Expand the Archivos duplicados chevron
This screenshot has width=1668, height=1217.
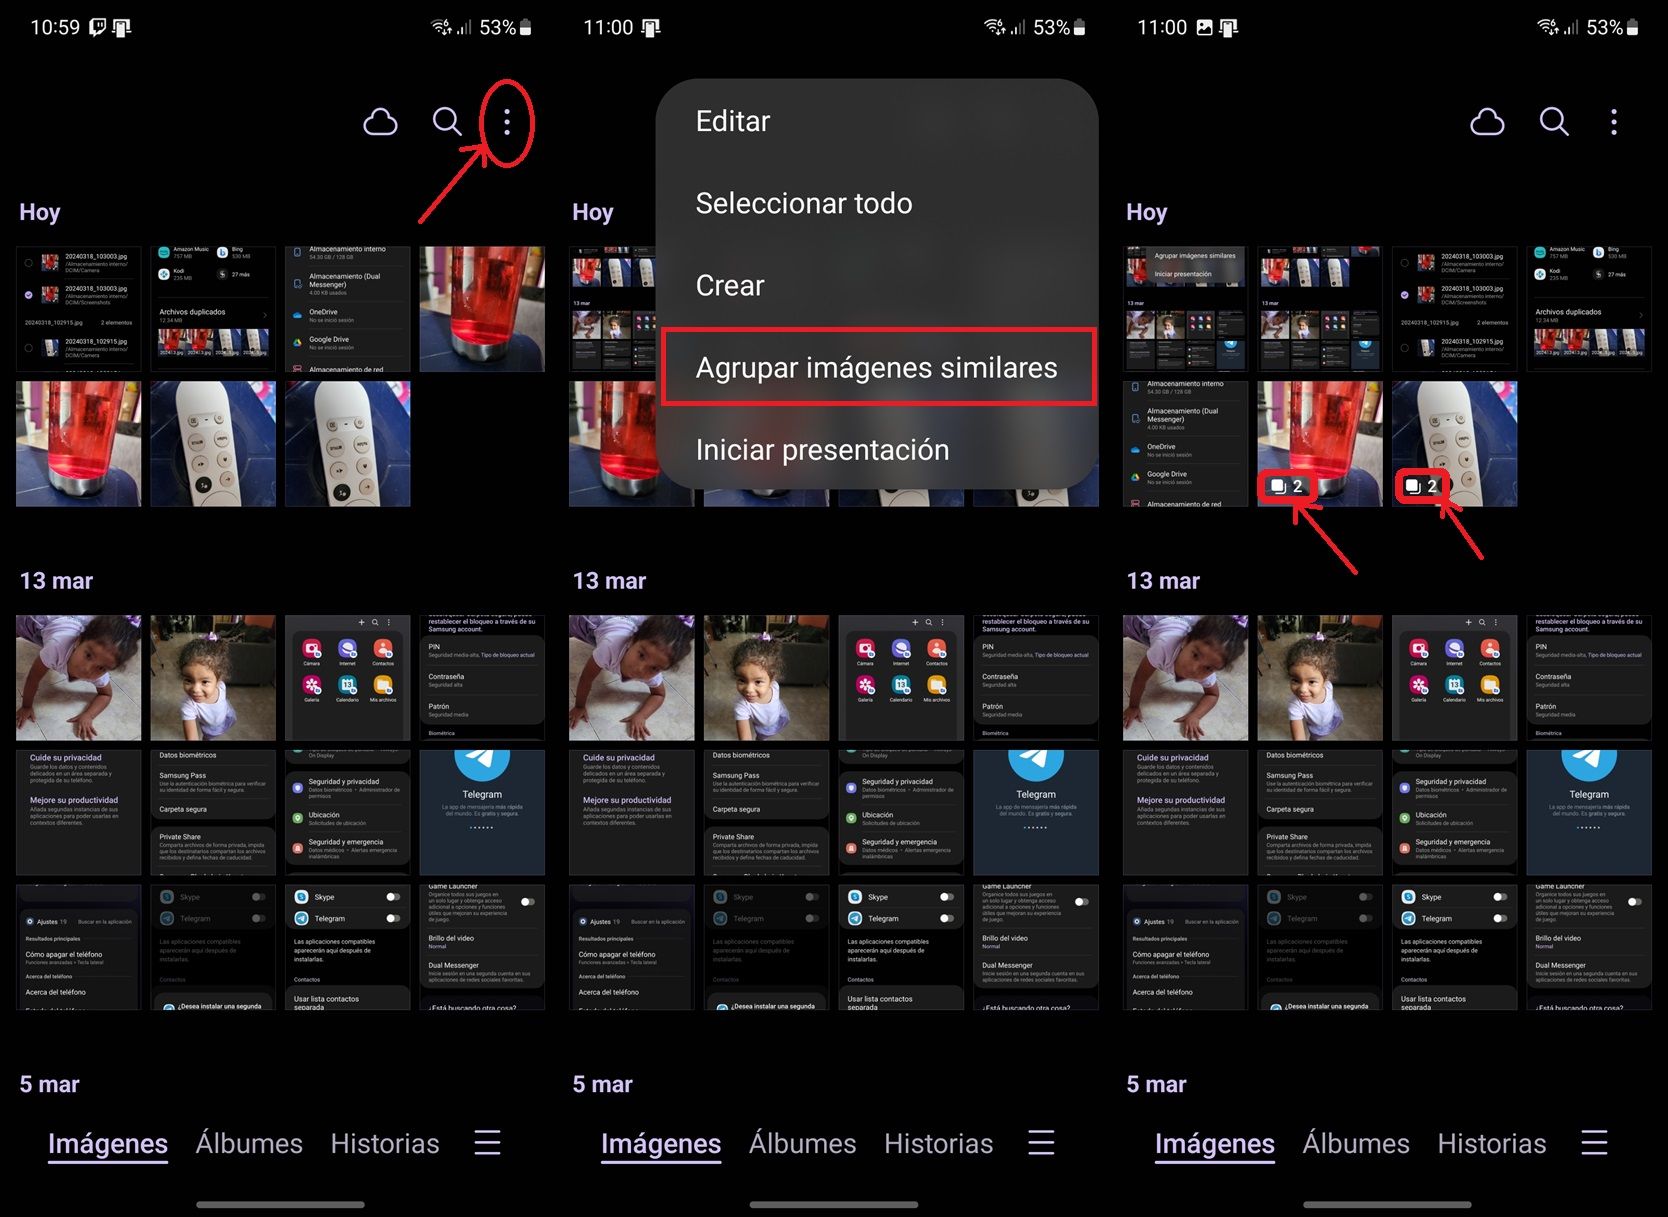[x=265, y=313]
